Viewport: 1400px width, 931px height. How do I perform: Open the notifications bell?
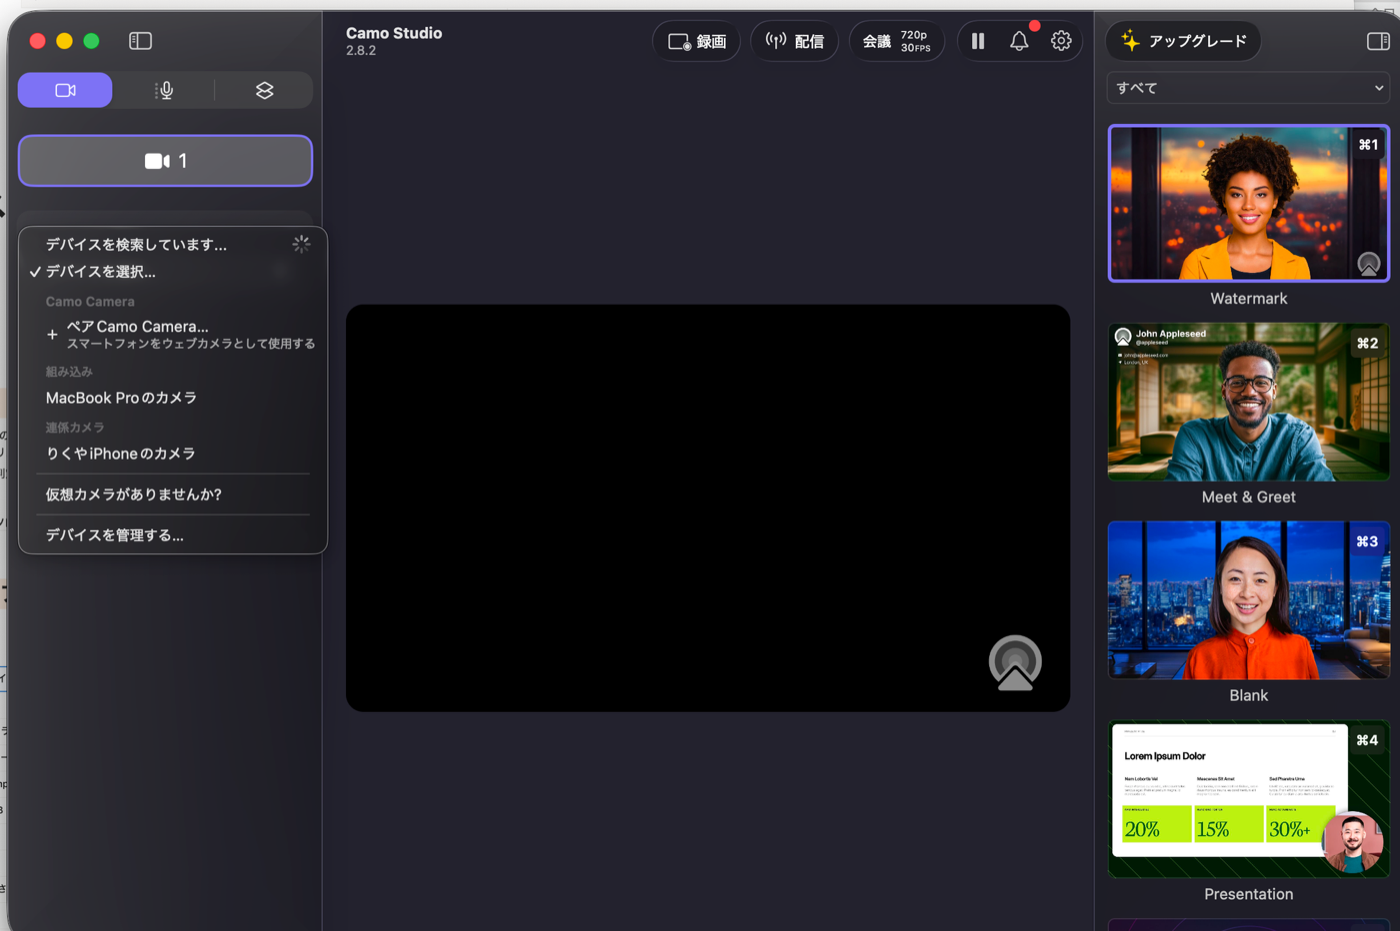(x=1019, y=41)
